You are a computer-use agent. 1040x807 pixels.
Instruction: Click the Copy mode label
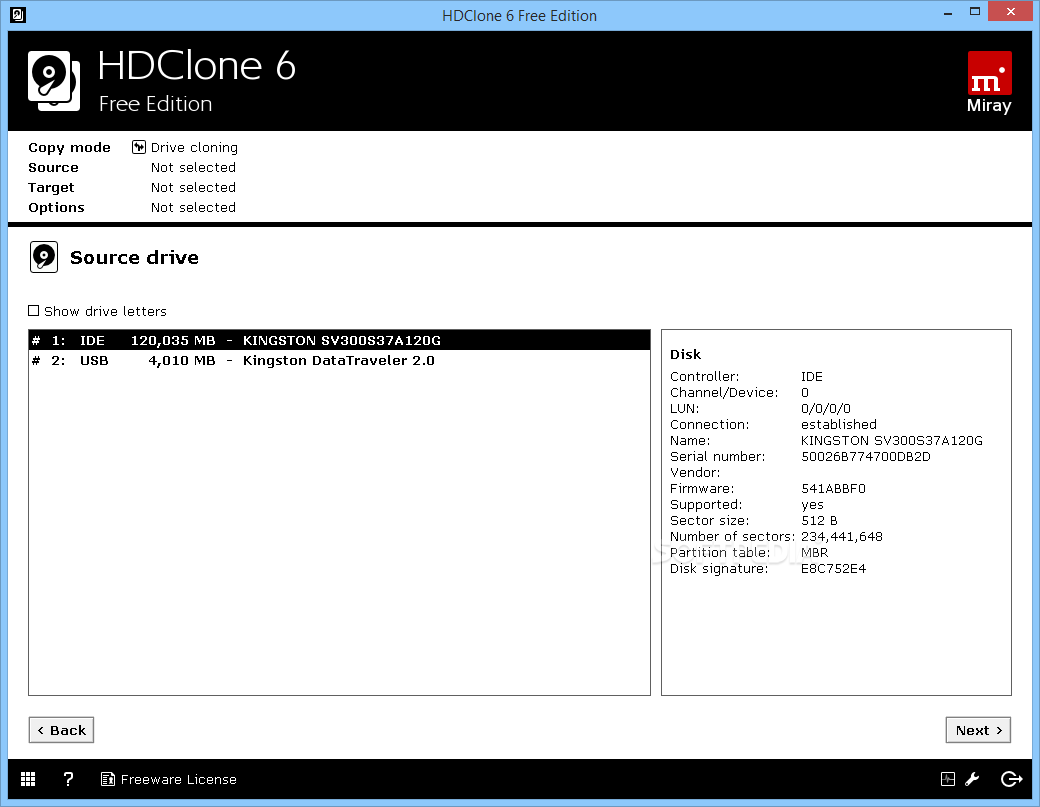(70, 148)
